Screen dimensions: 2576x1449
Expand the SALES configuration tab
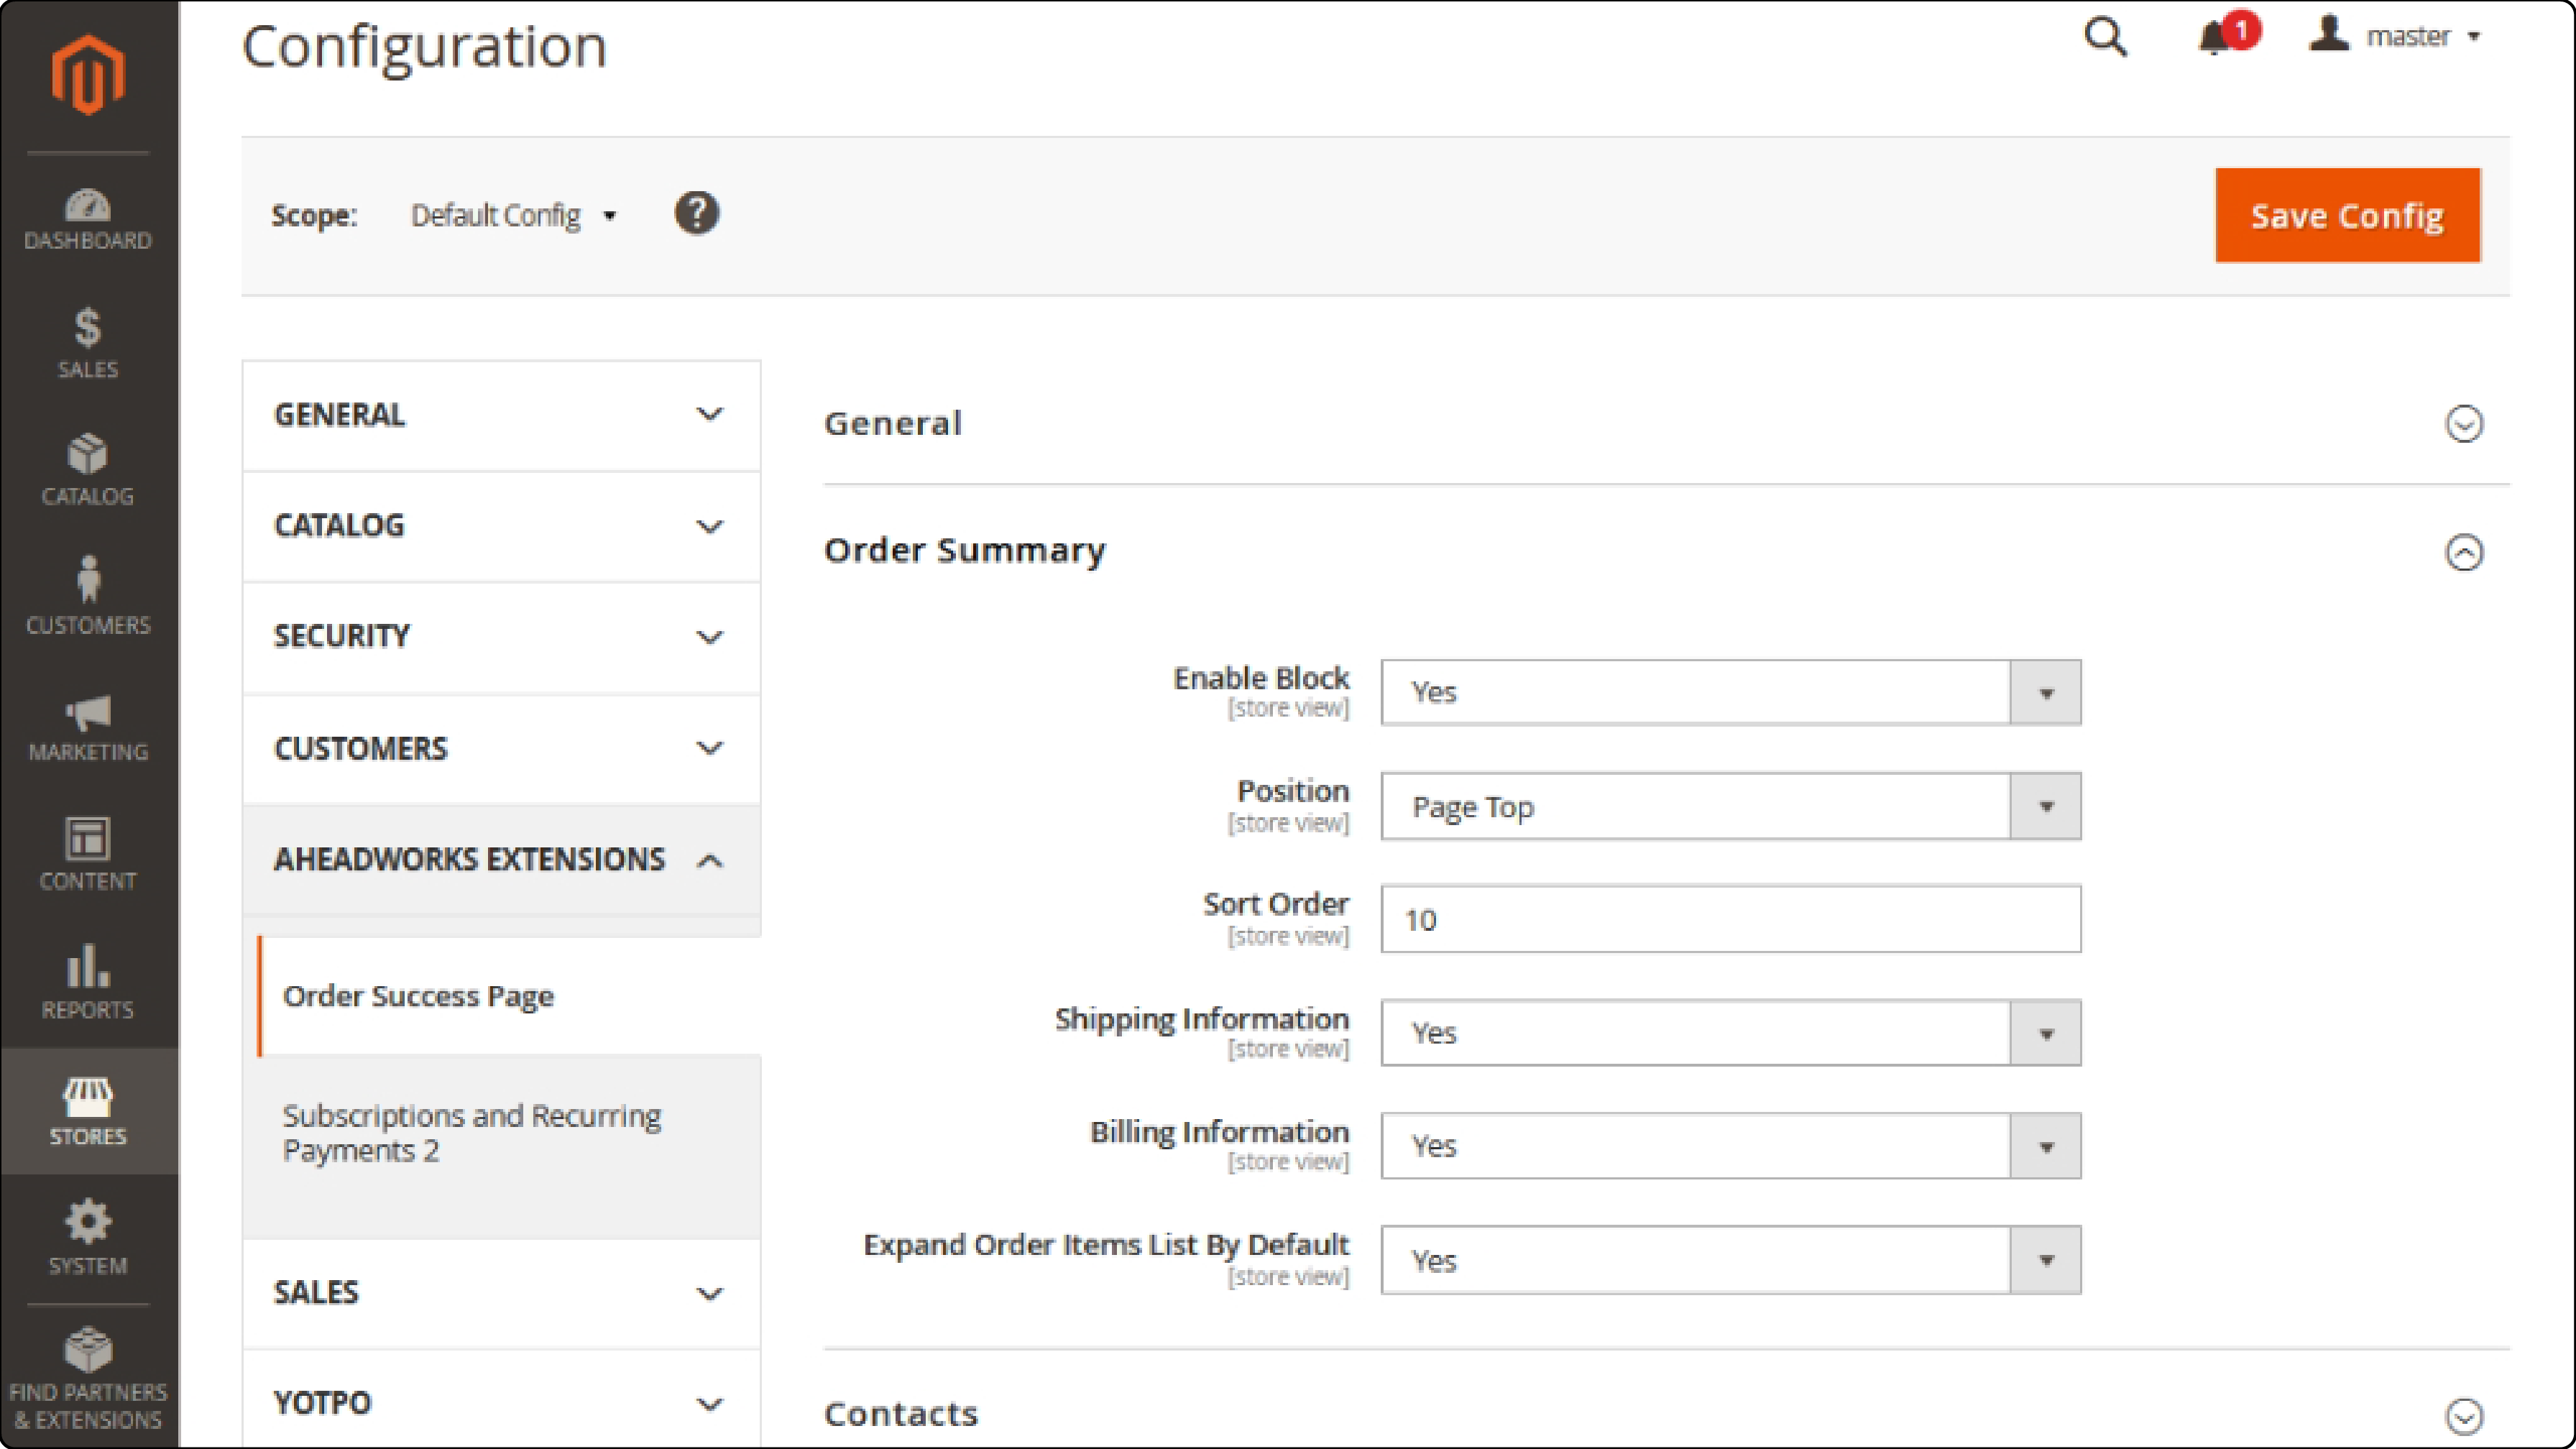[501, 1293]
